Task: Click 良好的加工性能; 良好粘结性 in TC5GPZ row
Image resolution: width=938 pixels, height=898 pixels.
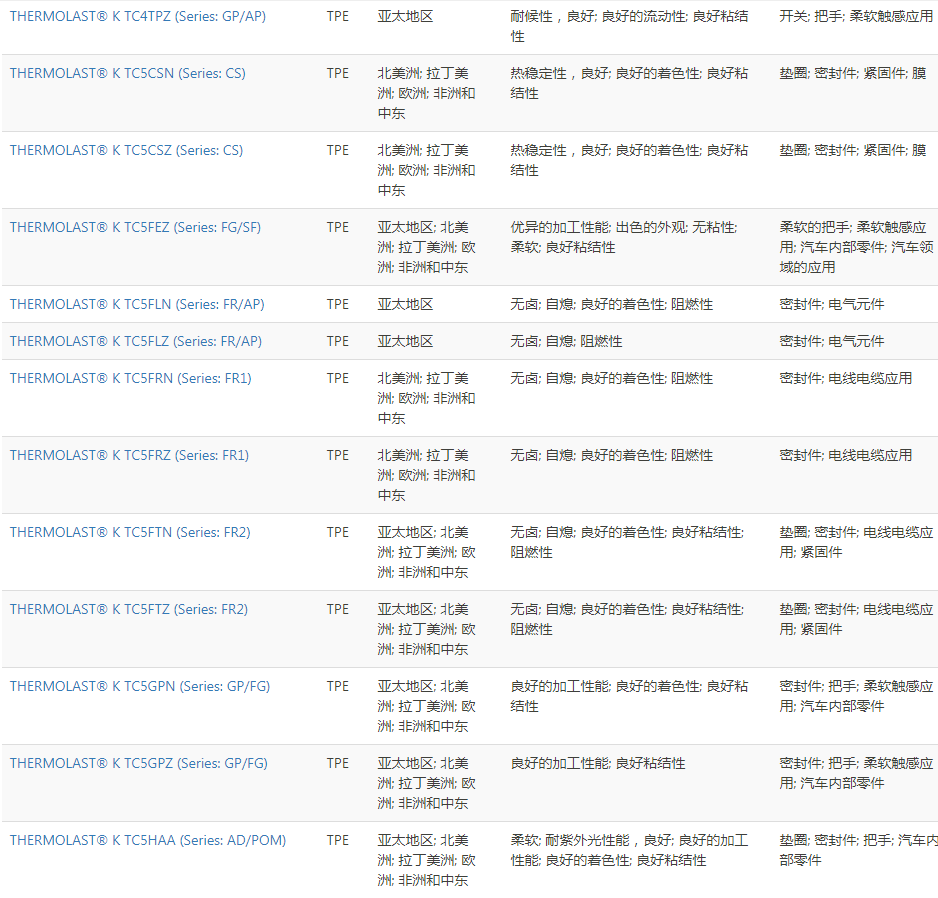Action: (598, 764)
